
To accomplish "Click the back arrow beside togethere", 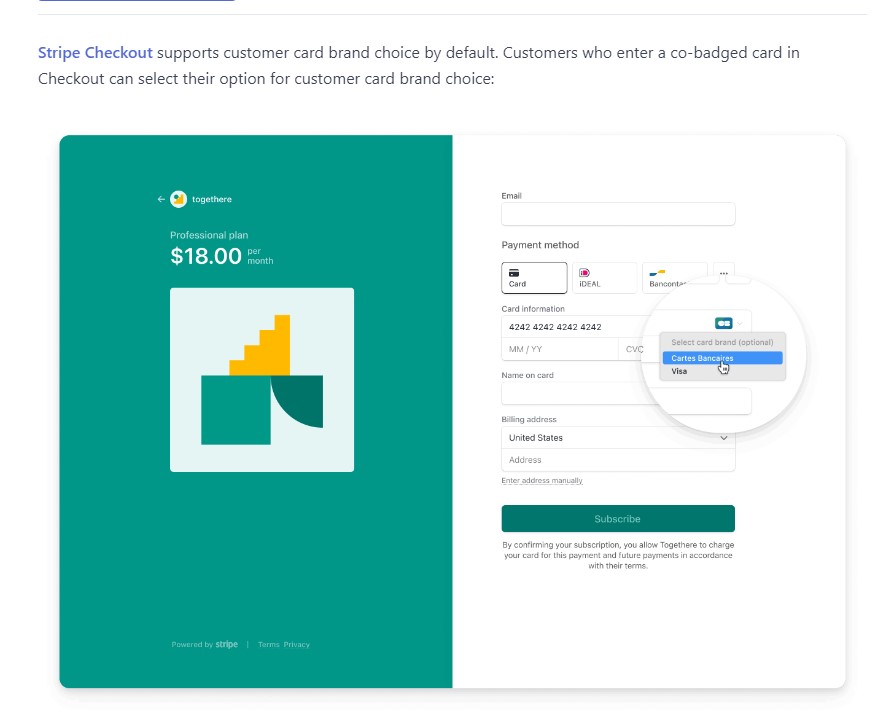I will point(161,199).
